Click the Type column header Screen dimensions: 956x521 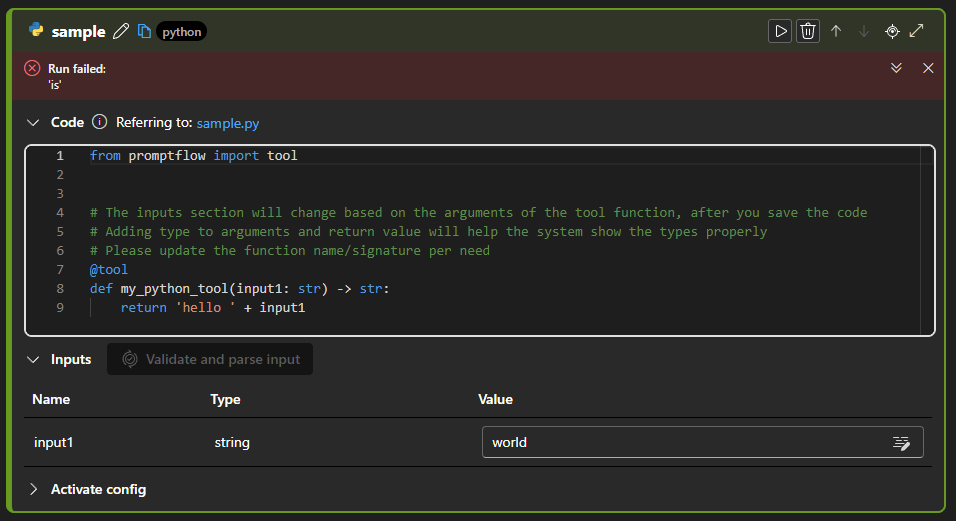225,400
